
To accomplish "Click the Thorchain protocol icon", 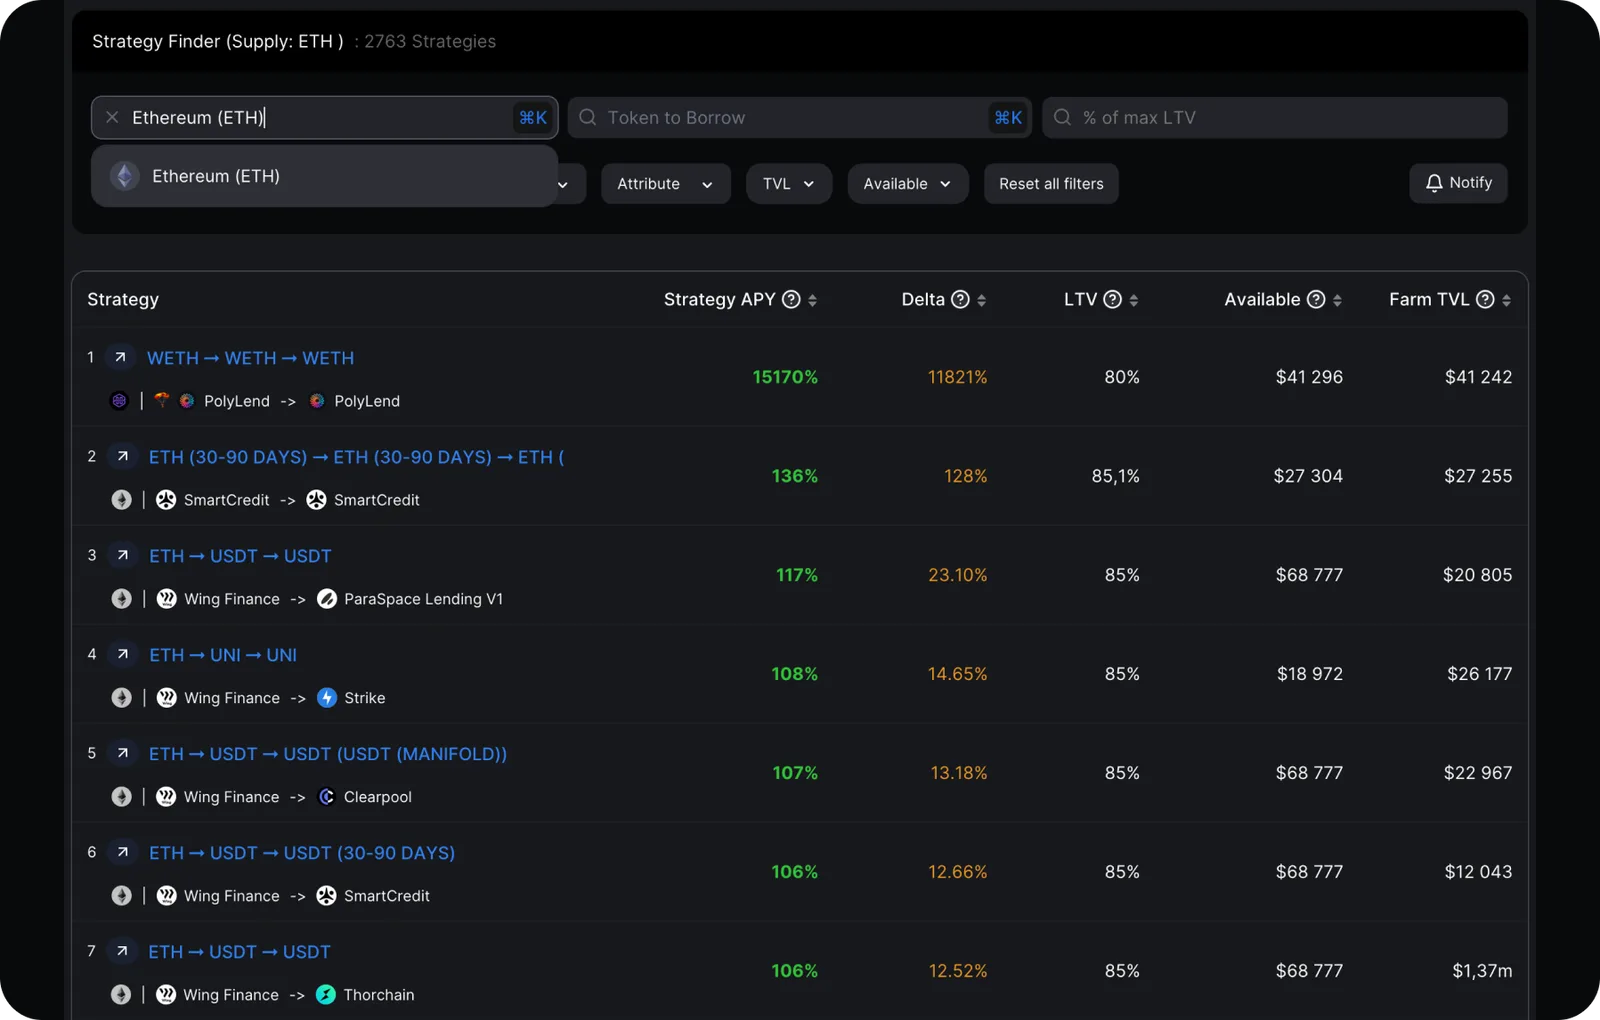I will pos(326,995).
